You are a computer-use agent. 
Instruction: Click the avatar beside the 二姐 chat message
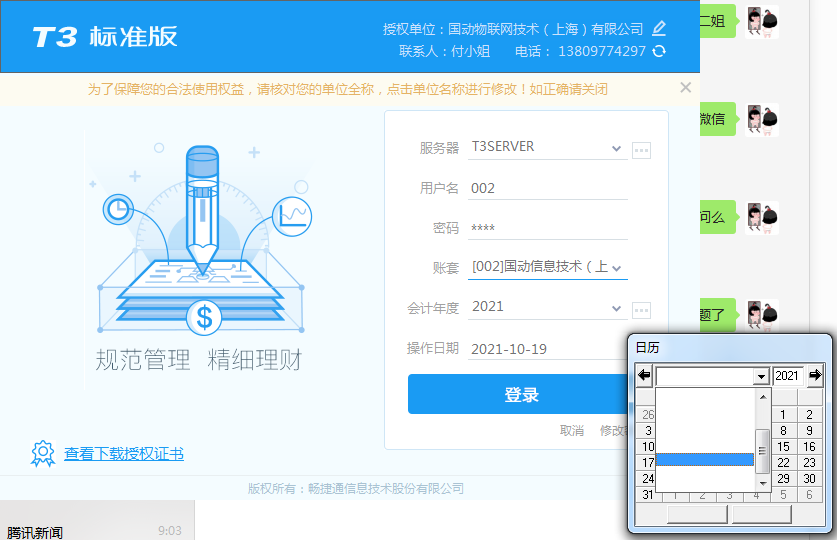(762, 21)
